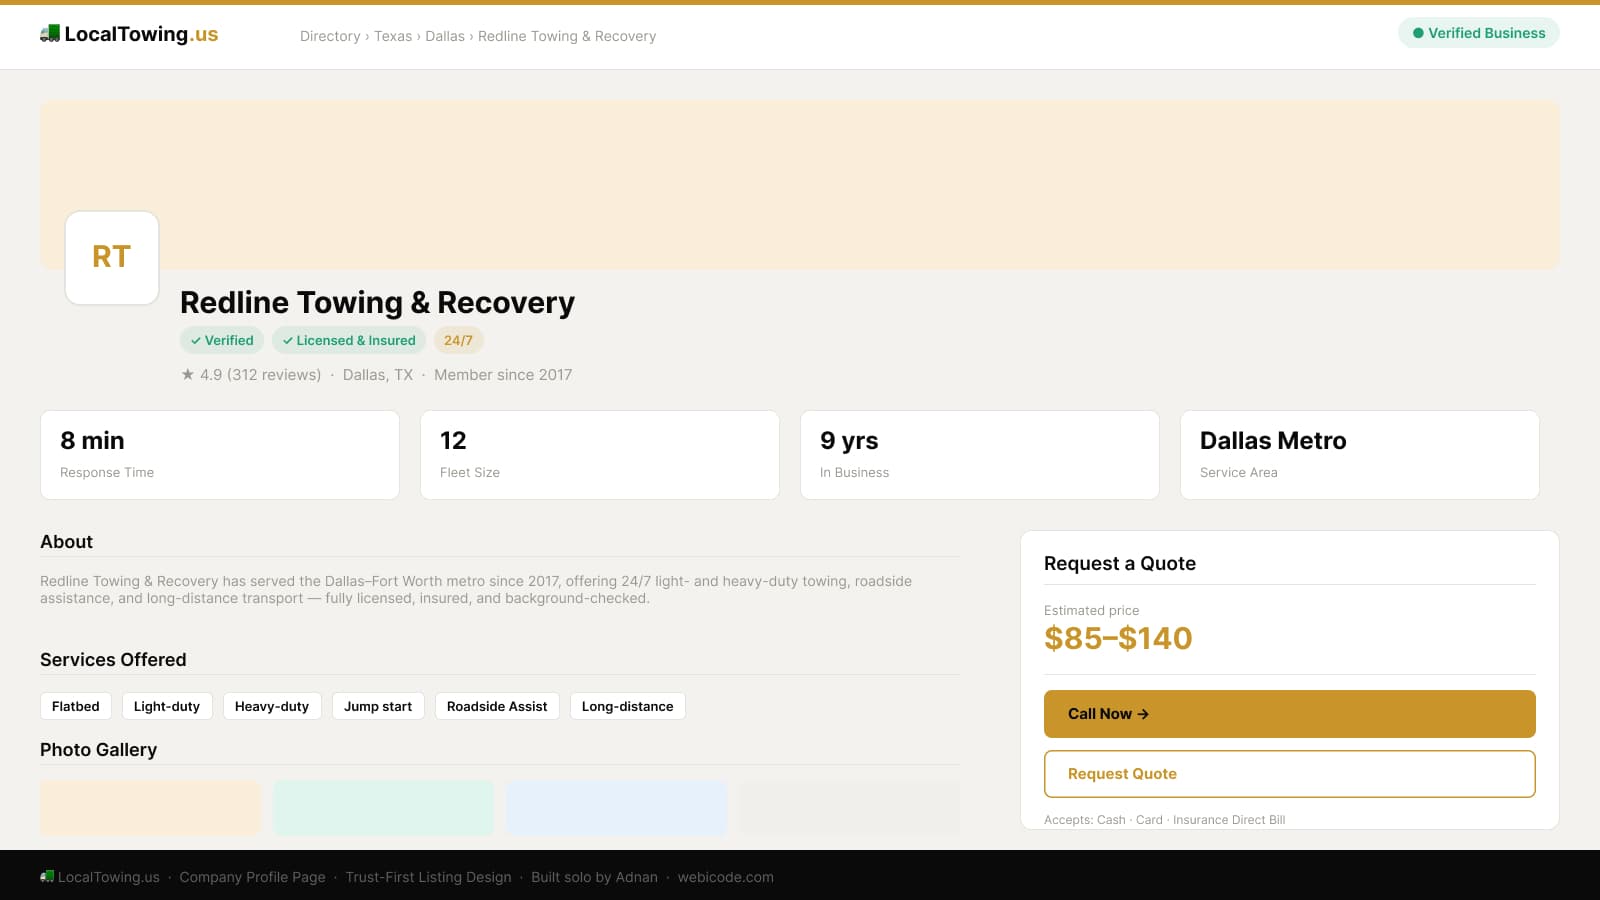The width and height of the screenshot is (1600, 900).
Task: Click Company Profile Page in footer
Action: point(253,877)
